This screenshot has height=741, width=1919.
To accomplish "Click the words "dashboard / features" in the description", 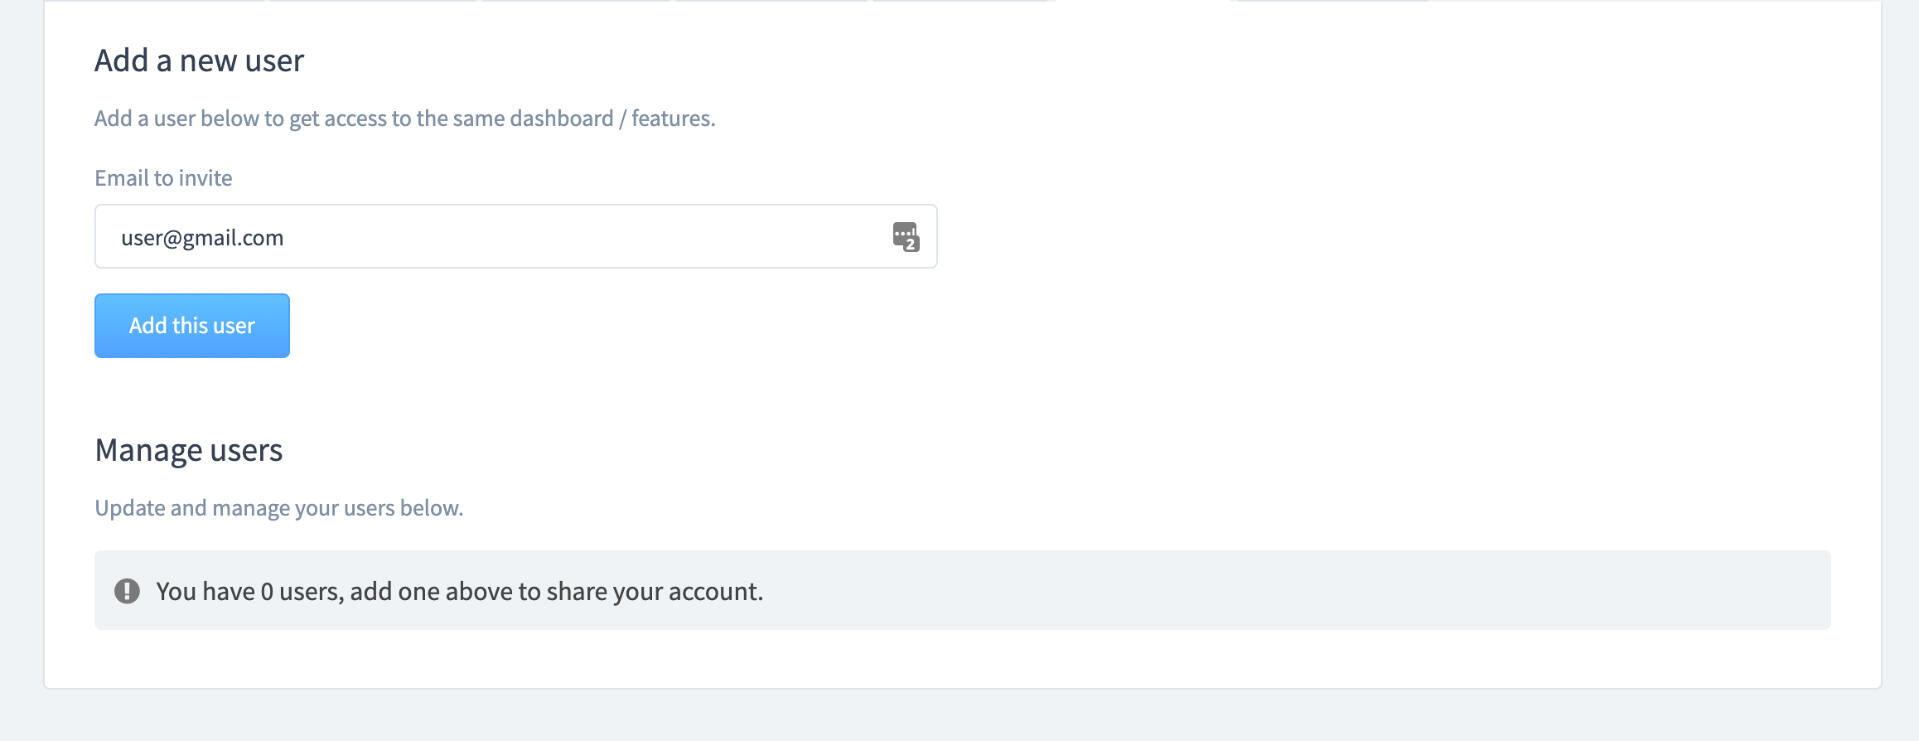I will tap(612, 119).
